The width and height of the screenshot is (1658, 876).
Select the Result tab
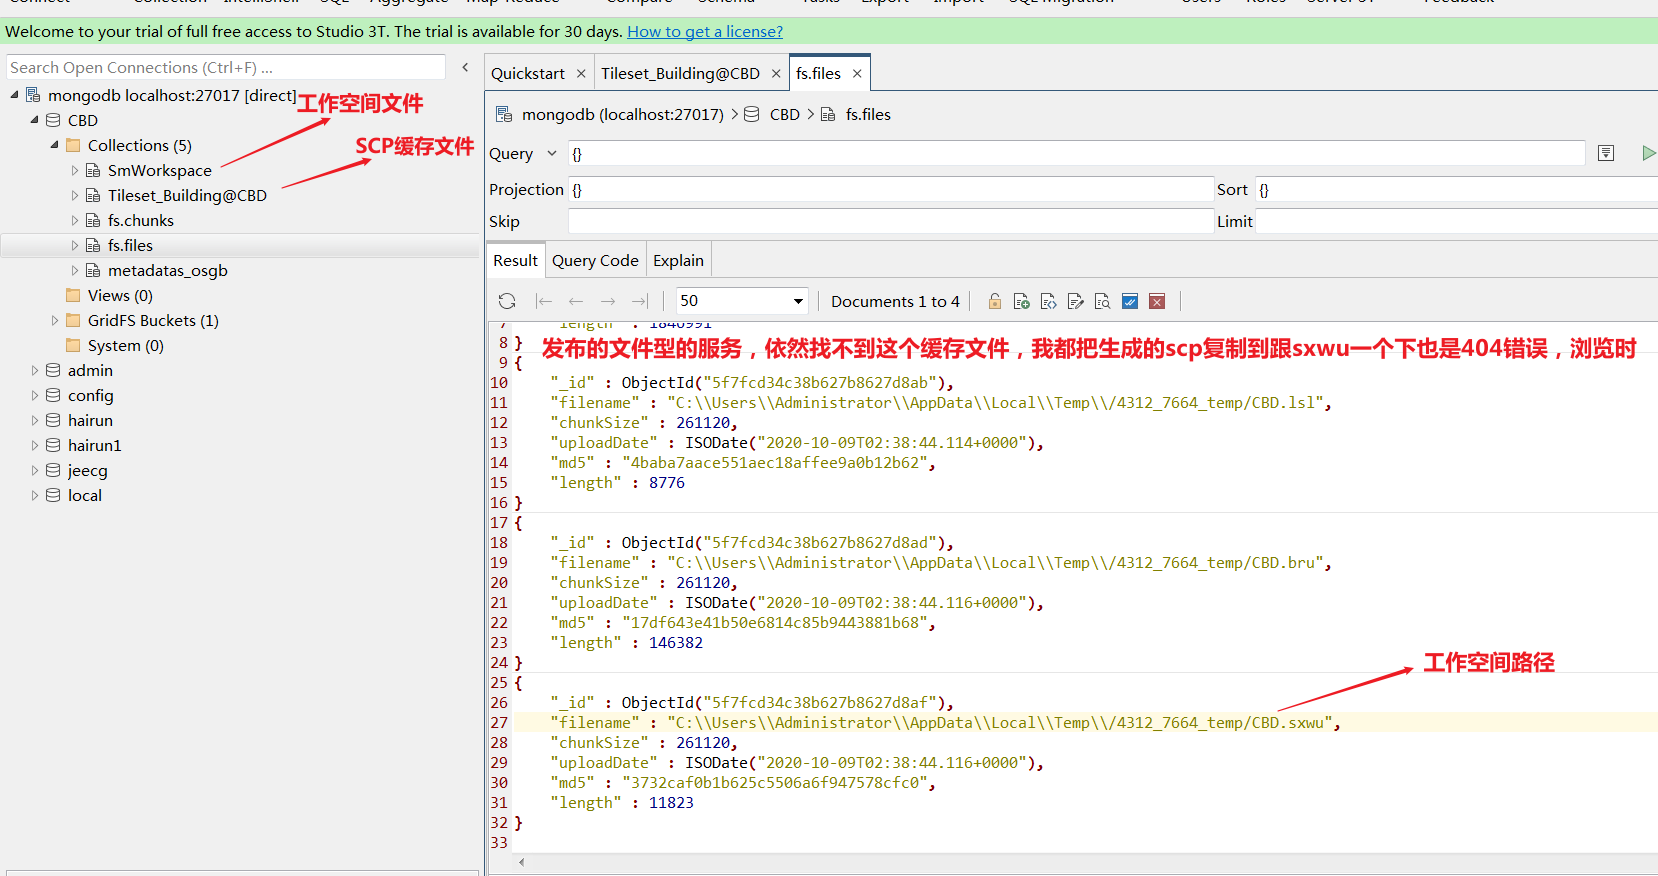515,260
